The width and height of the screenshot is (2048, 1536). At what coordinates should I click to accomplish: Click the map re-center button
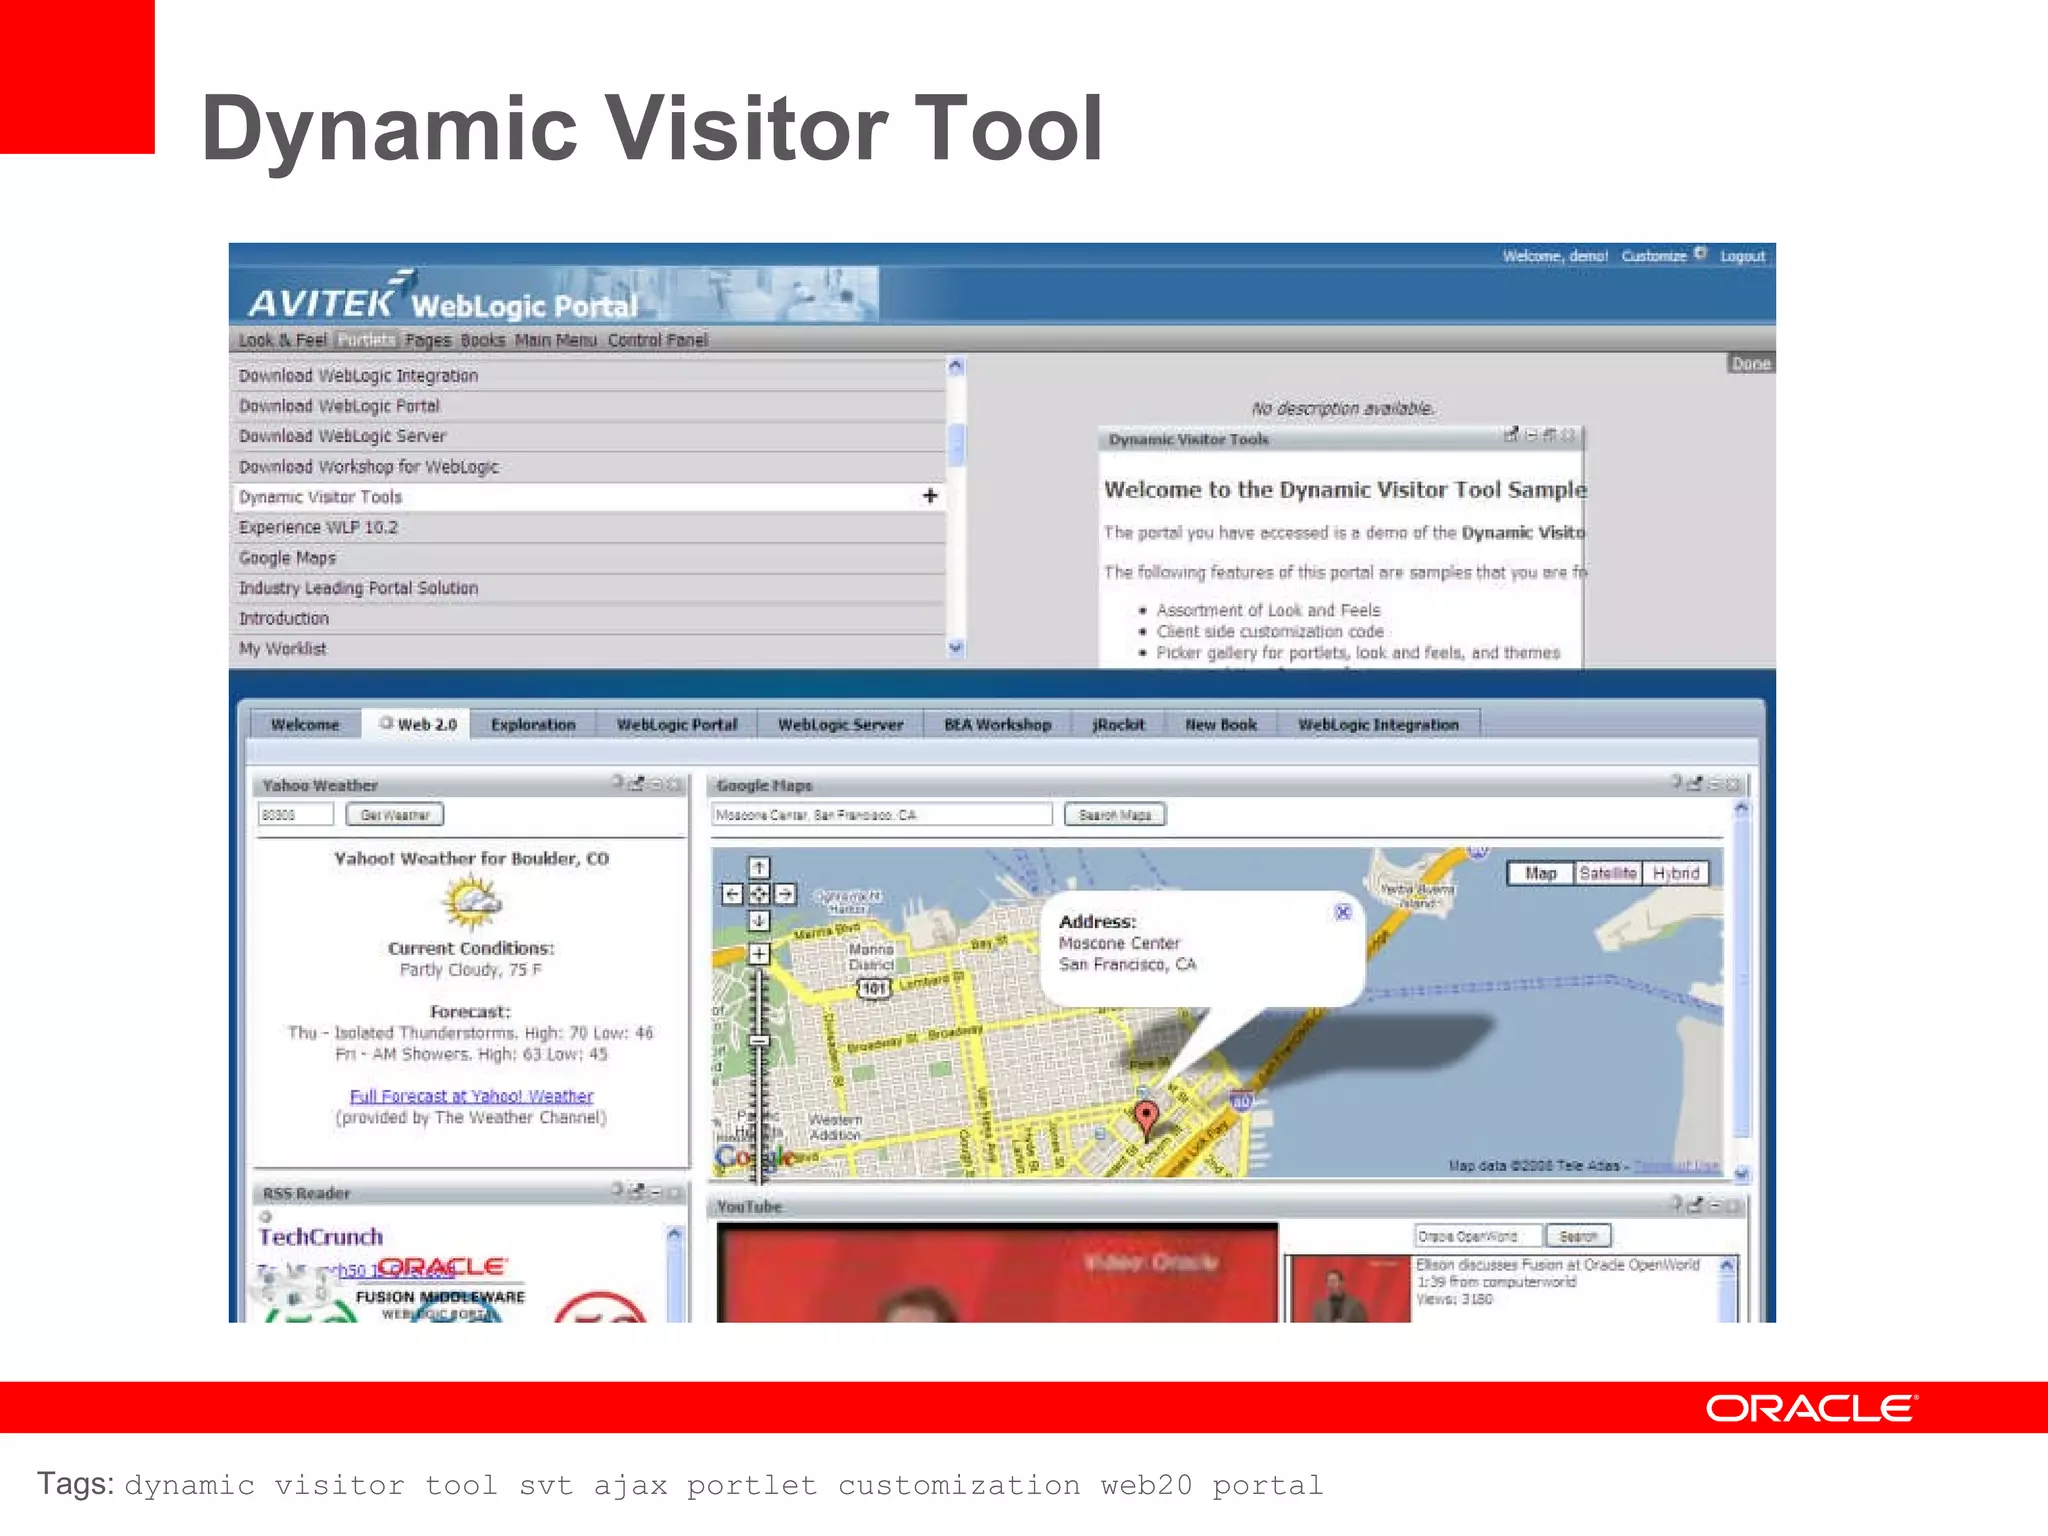759,894
